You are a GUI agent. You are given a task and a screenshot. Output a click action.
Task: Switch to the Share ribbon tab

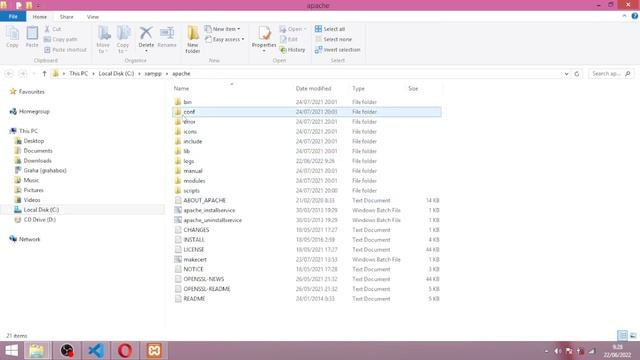pyautogui.click(x=67, y=17)
